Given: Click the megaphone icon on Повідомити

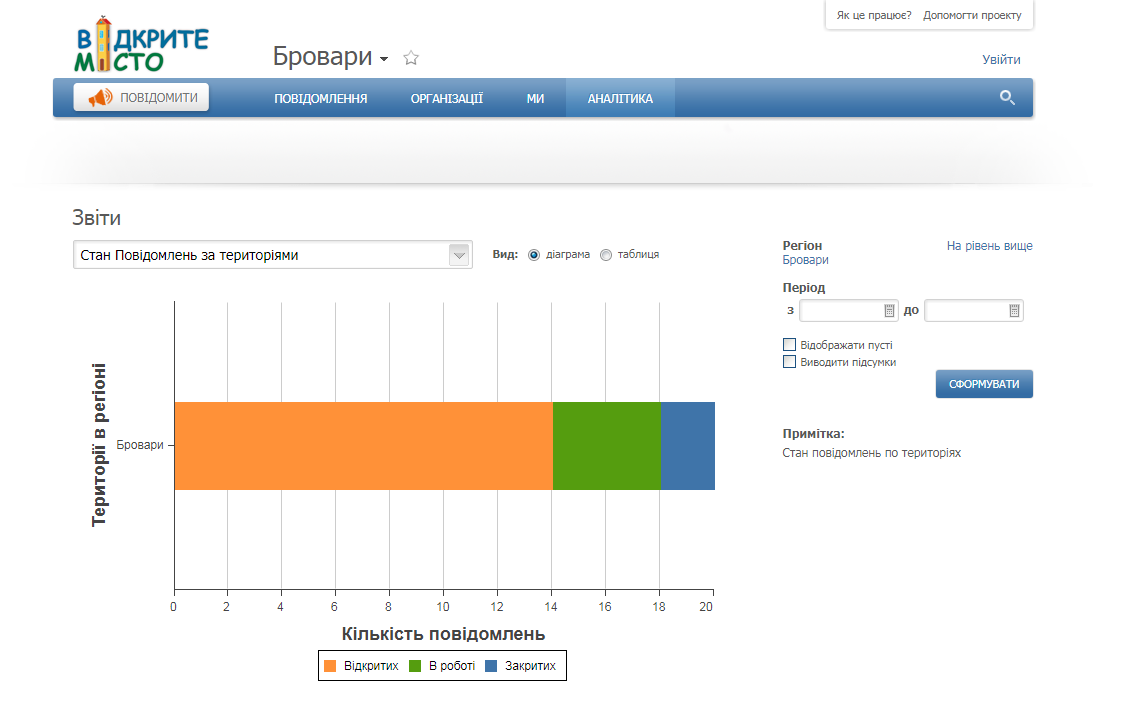Looking at the screenshot, I should coord(101,97).
